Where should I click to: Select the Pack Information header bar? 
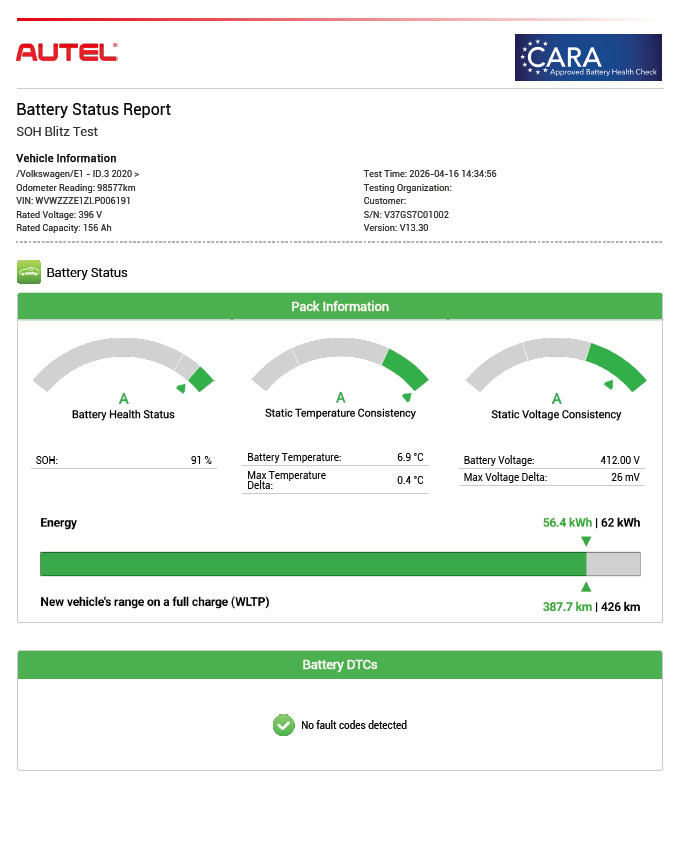coord(340,306)
